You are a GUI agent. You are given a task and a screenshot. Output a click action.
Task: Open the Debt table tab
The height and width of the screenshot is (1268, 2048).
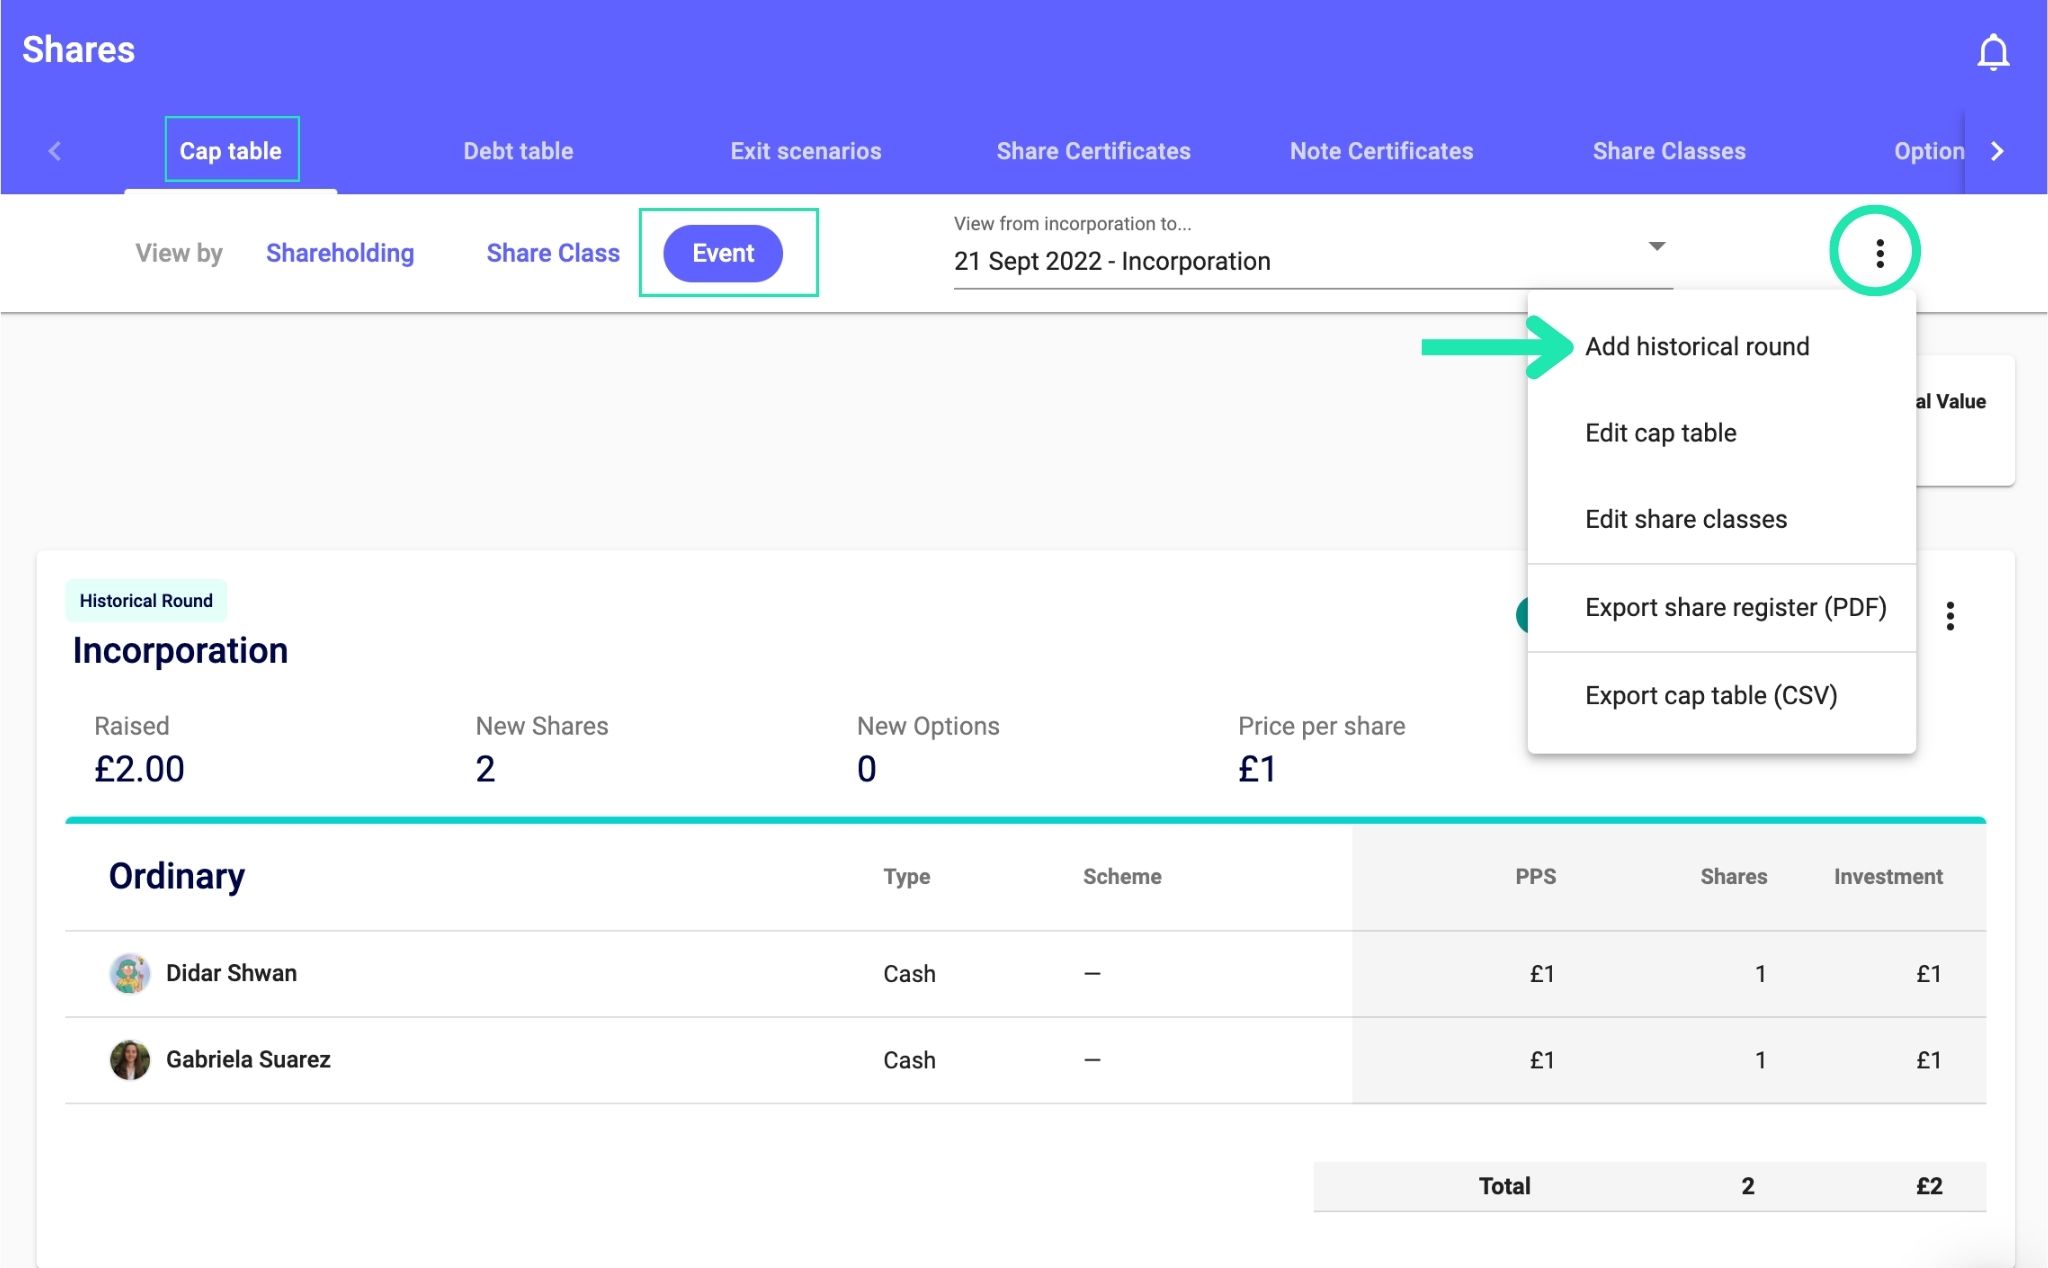518,151
